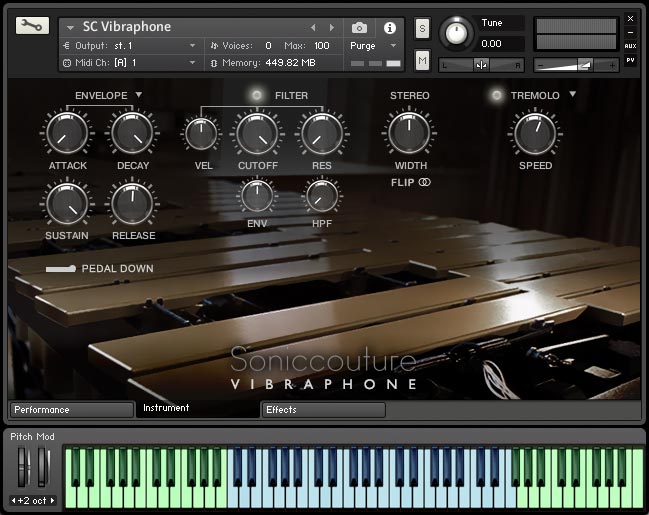Viewport: 649px width, 515px height.
Task: Click the Tune knob in the header
Action: (456, 33)
